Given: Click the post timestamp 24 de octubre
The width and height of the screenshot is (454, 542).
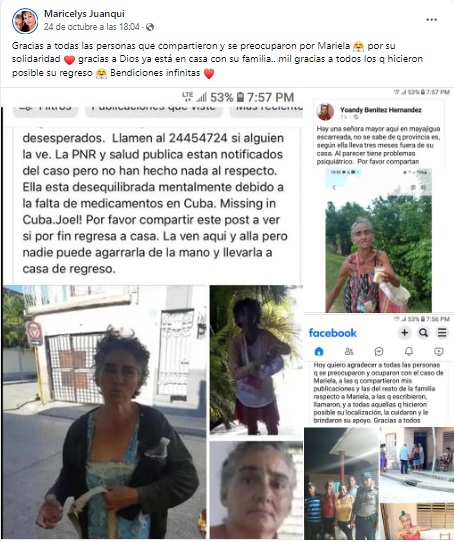Looking at the screenshot, I should click(91, 27).
